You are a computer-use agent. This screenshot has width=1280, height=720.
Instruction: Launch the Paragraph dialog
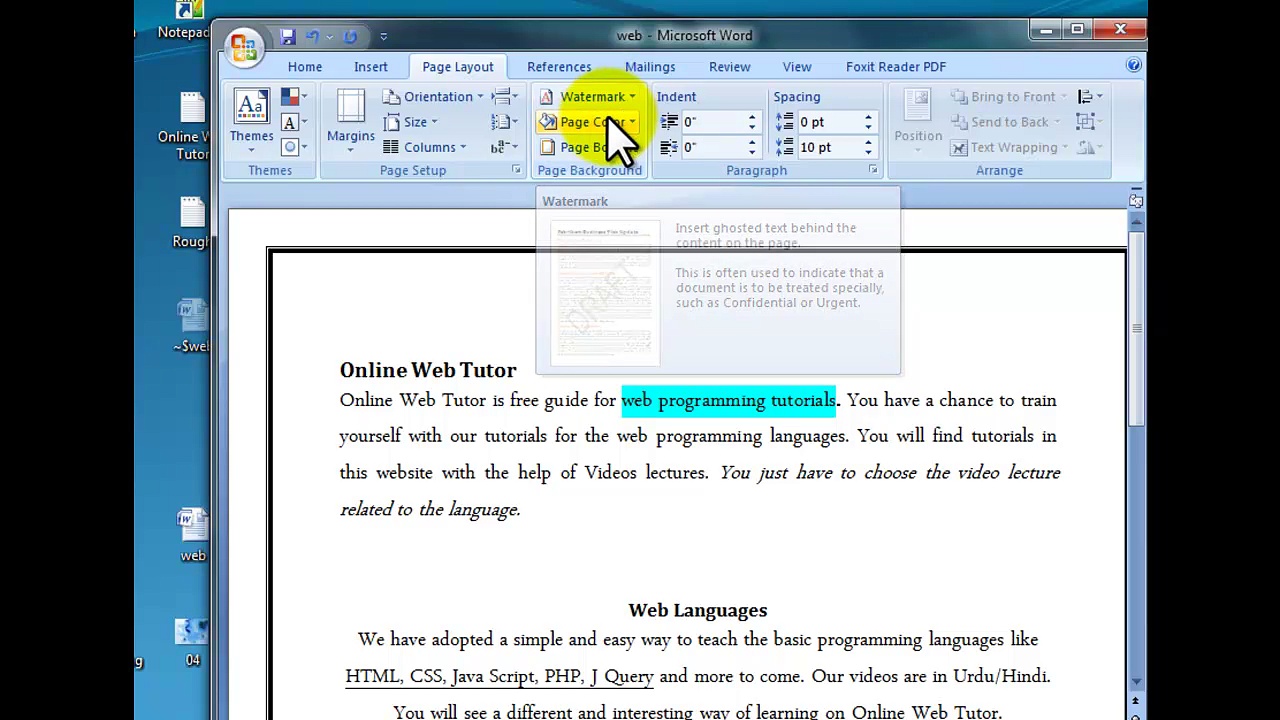pos(873,170)
